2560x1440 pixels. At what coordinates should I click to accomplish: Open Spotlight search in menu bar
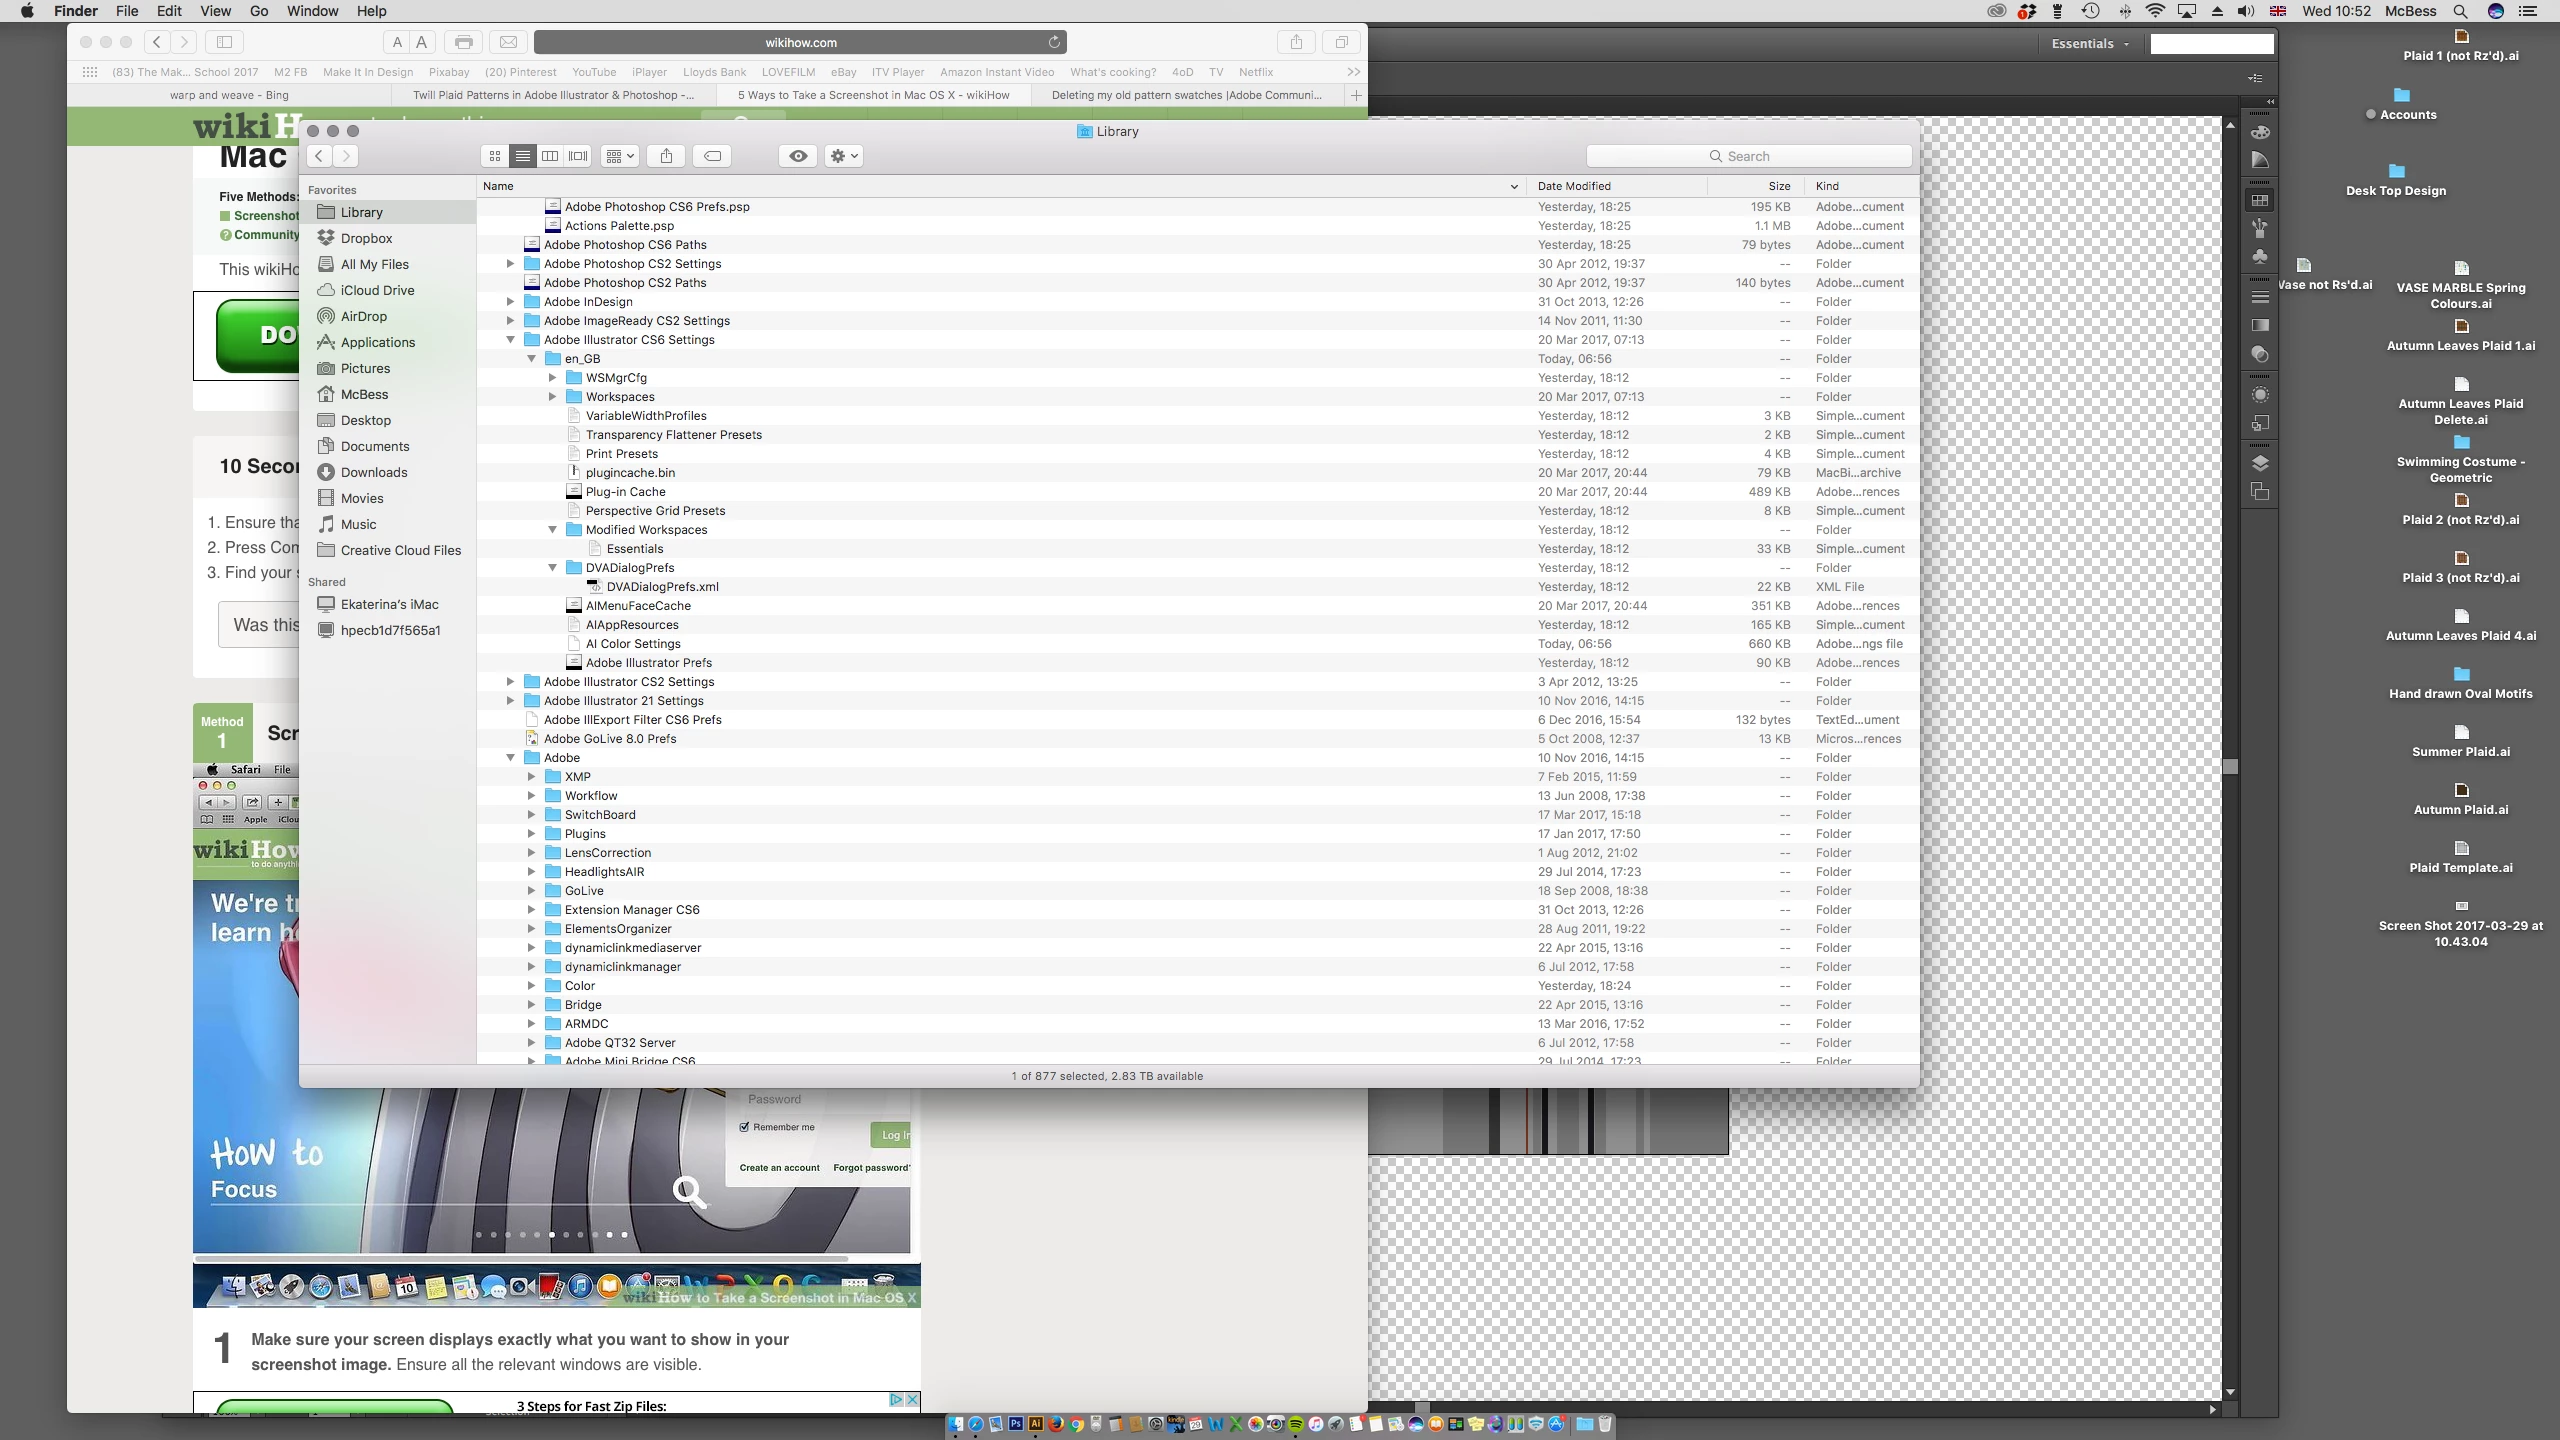point(2460,11)
